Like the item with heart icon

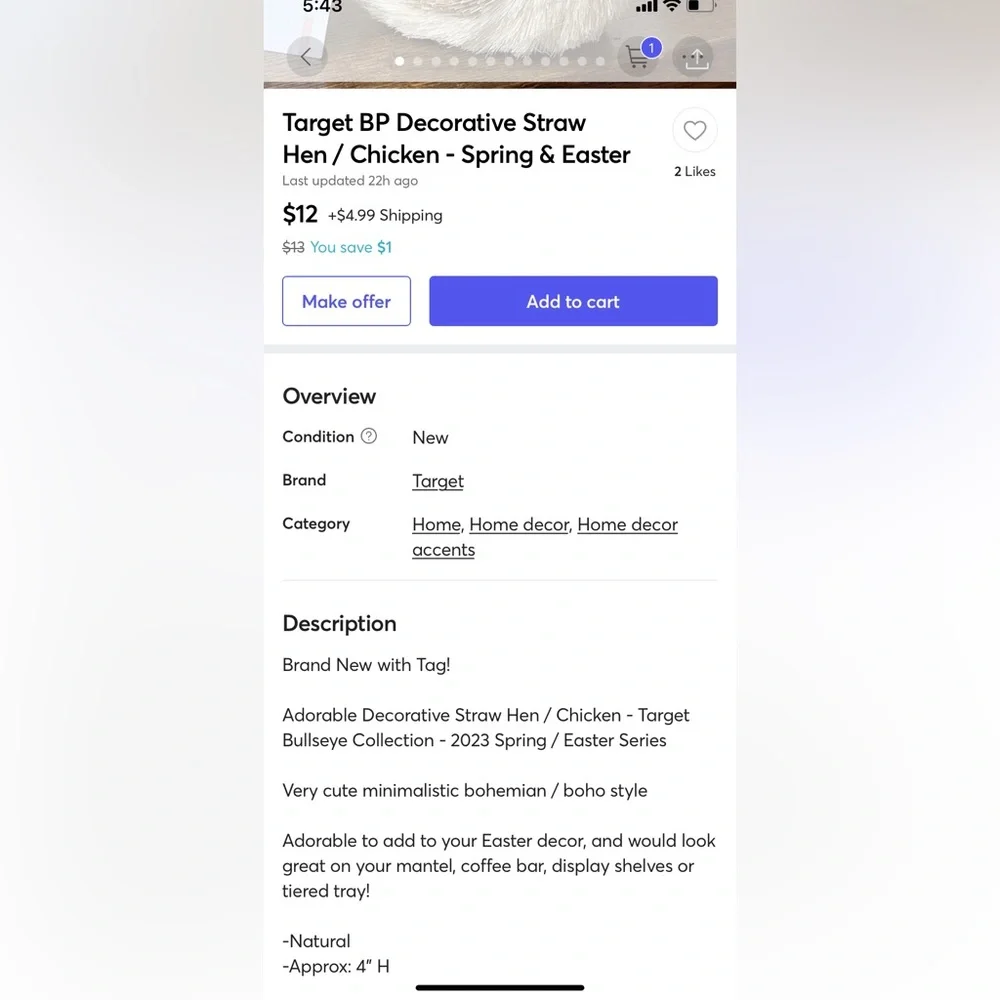pyautogui.click(x=695, y=130)
